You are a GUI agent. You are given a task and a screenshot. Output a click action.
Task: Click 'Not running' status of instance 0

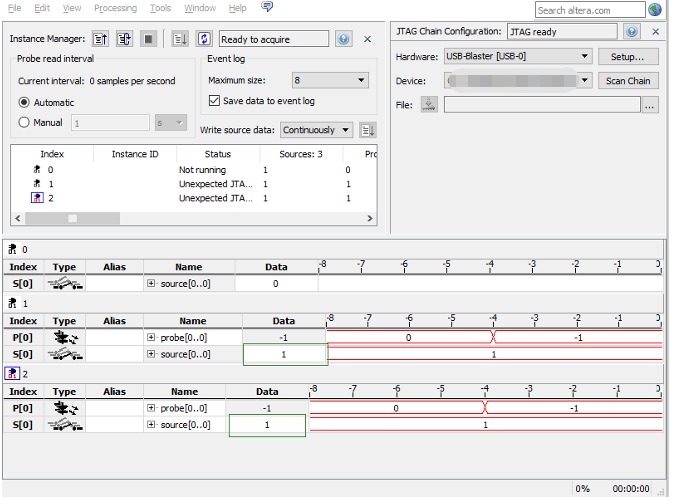[x=202, y=170]
